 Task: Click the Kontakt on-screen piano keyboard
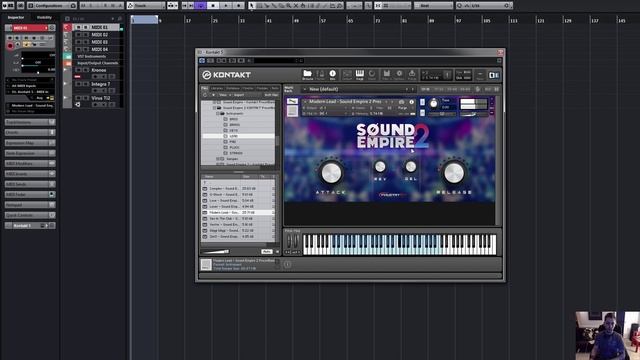[400, 244]
